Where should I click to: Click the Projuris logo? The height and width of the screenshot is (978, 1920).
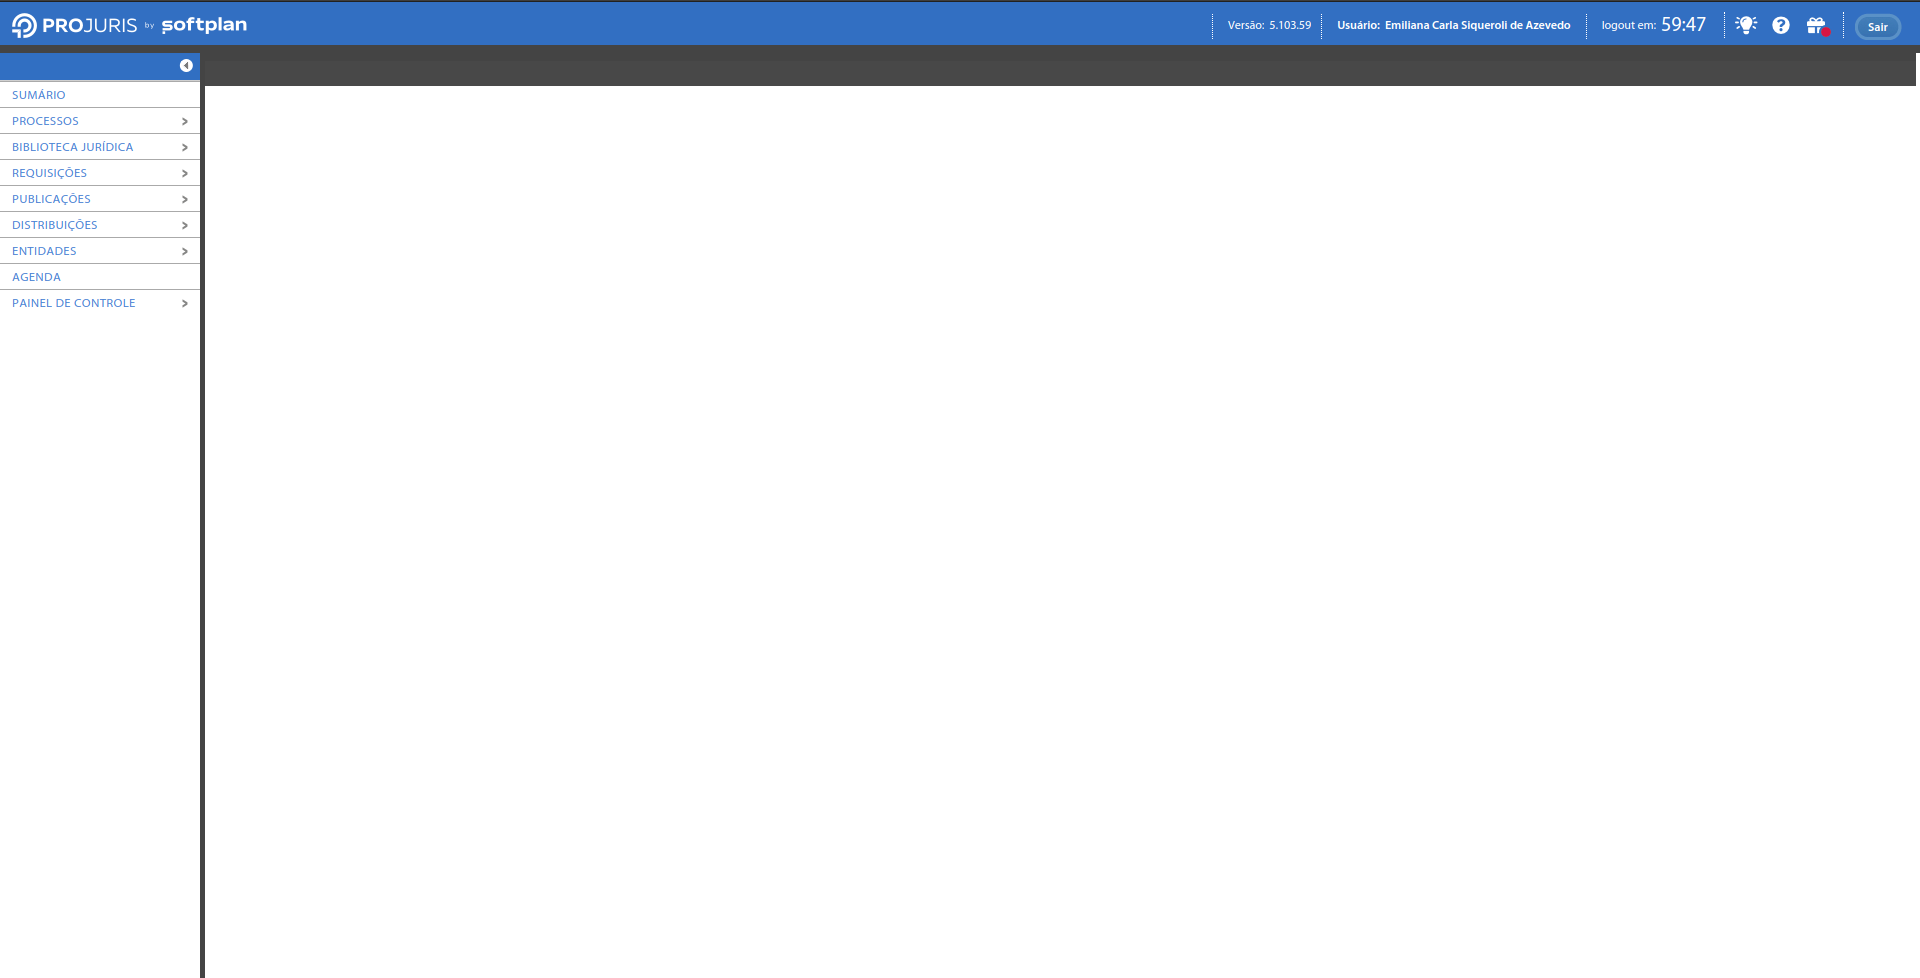(75, 25)
